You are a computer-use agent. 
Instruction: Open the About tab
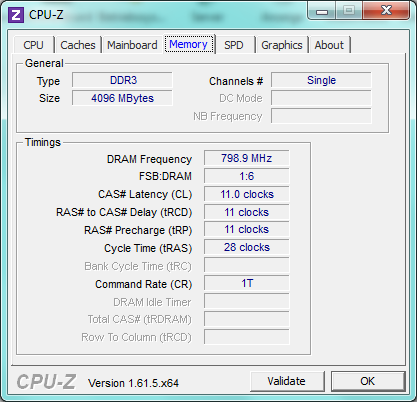(x=329, y=45)
